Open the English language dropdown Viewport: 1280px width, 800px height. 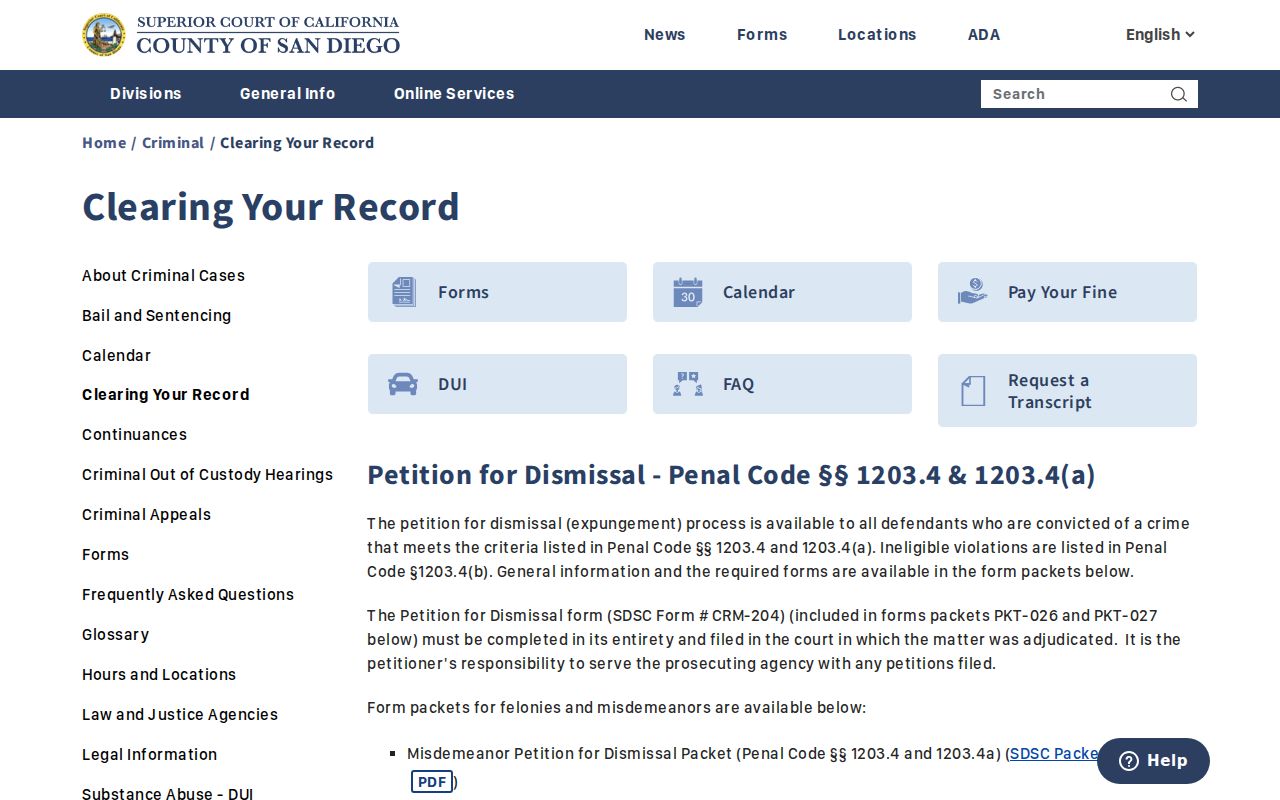(1160, 34)
